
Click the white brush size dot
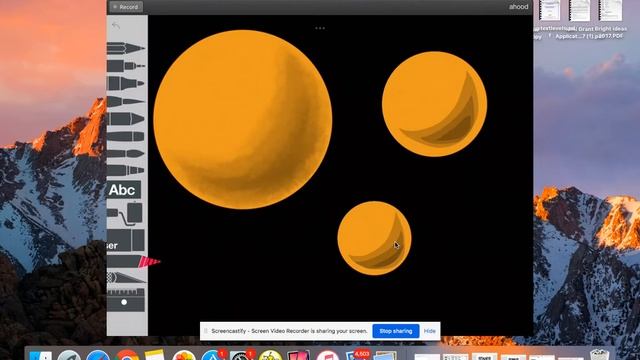124,302
